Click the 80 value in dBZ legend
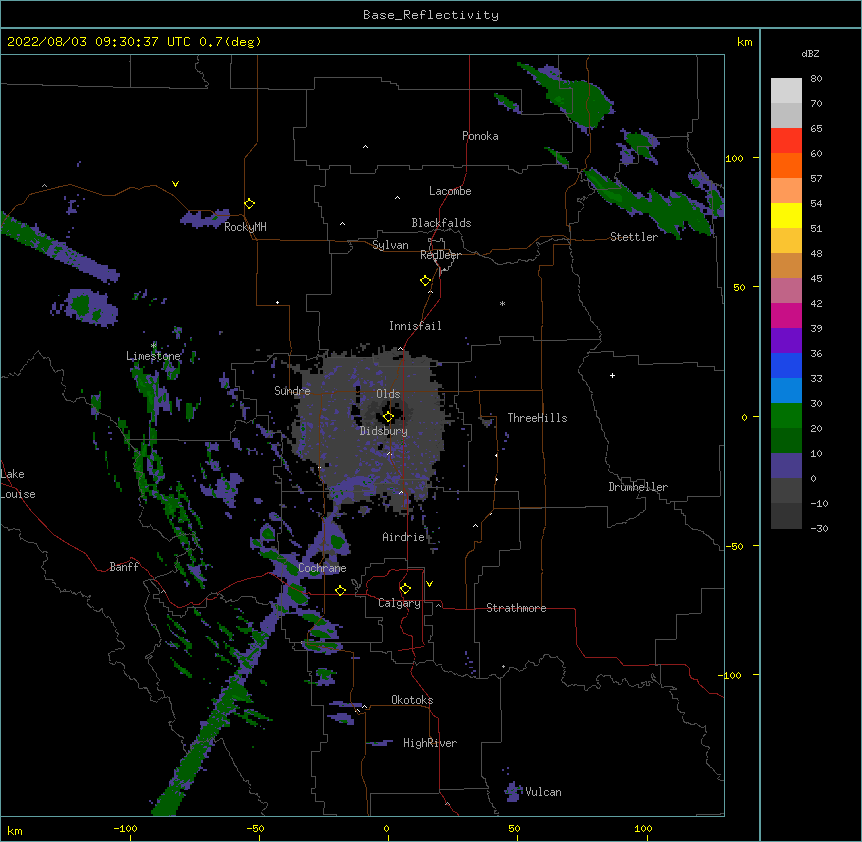This screenshot has width=862, height=842. (816, 79)
